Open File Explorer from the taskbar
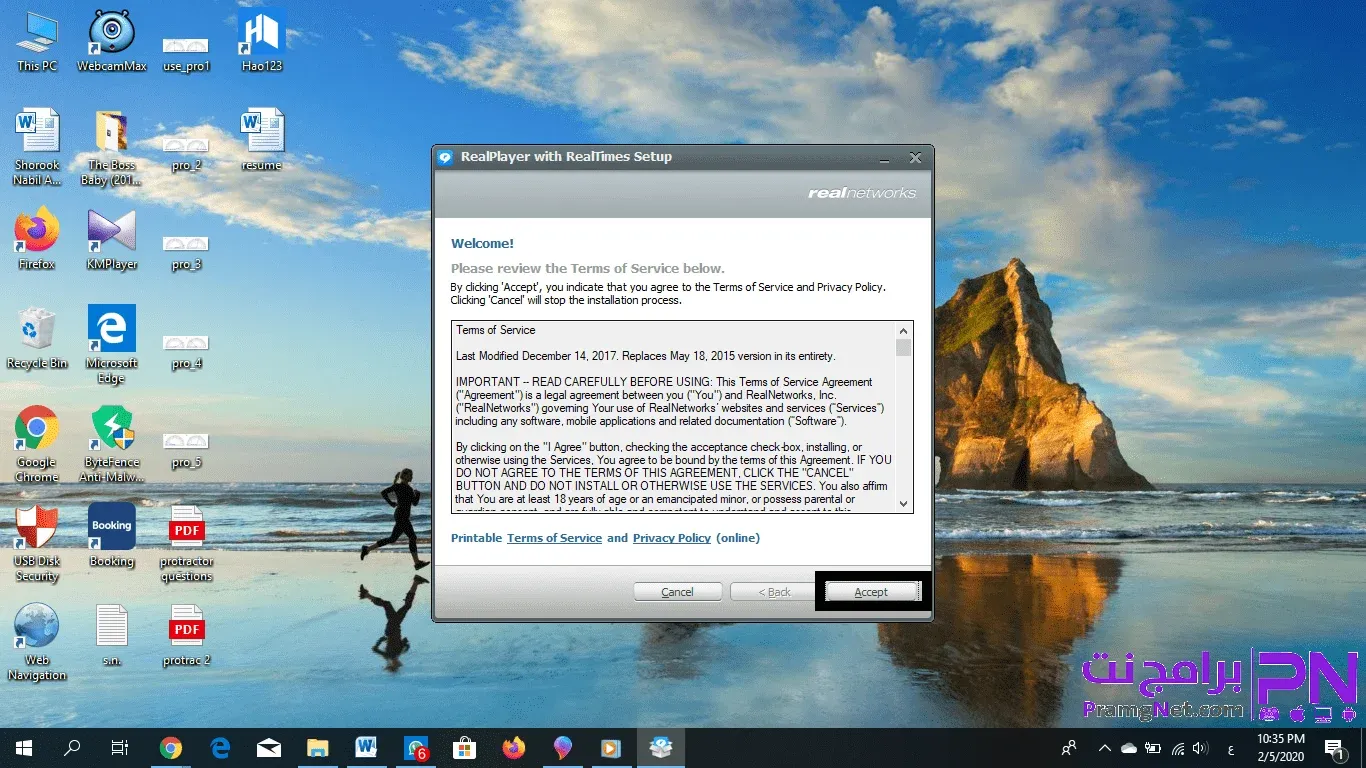This screenshot has height=768, width=1366. pyautogui.click(x=318, y=747)
